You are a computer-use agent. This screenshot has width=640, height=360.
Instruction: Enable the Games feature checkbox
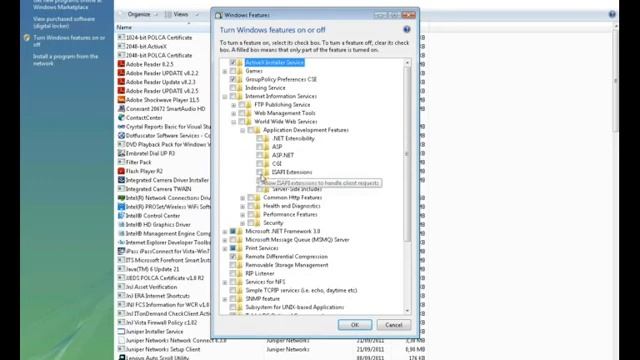(233, 71)
